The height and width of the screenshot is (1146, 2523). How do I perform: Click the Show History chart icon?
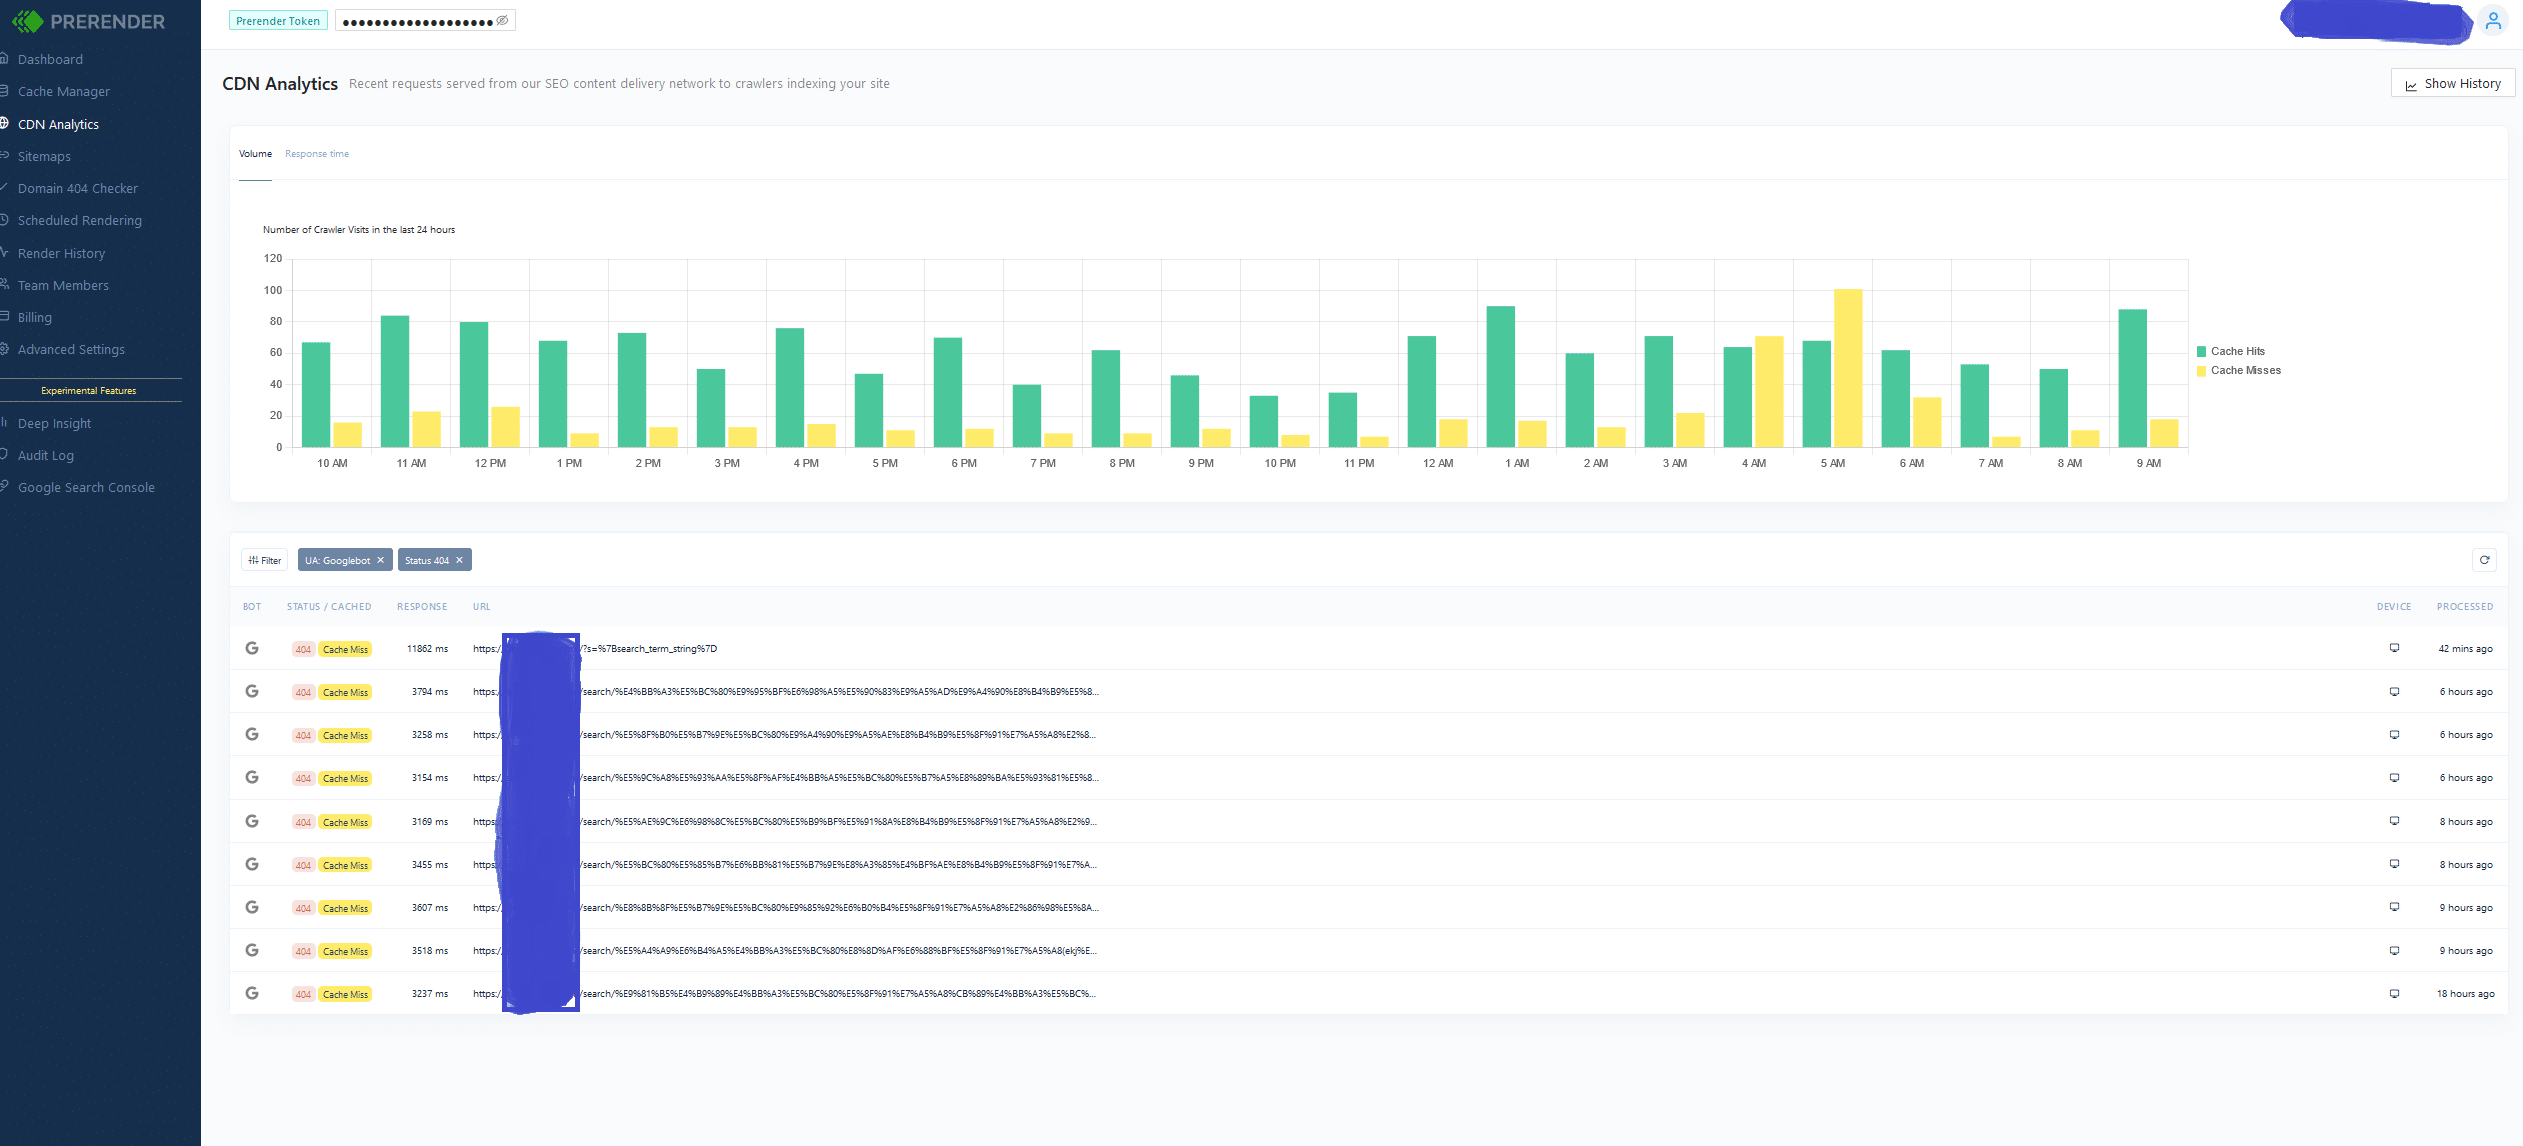tap(2411, 85)
